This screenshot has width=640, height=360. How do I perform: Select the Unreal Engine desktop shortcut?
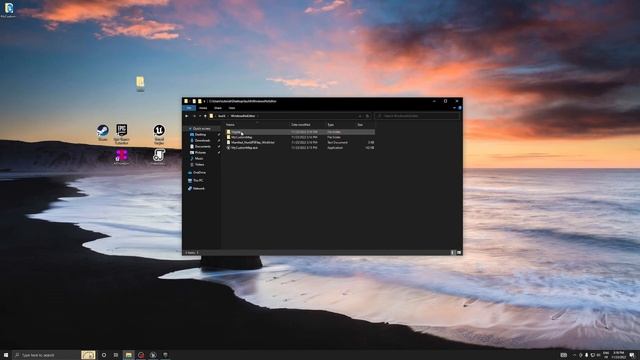(x=159, y=134)
